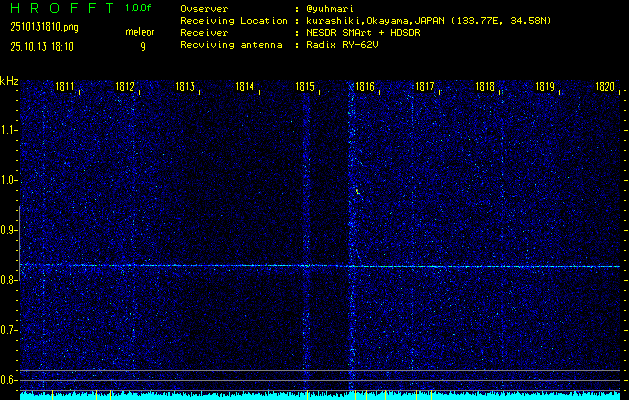Click the meteor count value 9

pos(143,47)
